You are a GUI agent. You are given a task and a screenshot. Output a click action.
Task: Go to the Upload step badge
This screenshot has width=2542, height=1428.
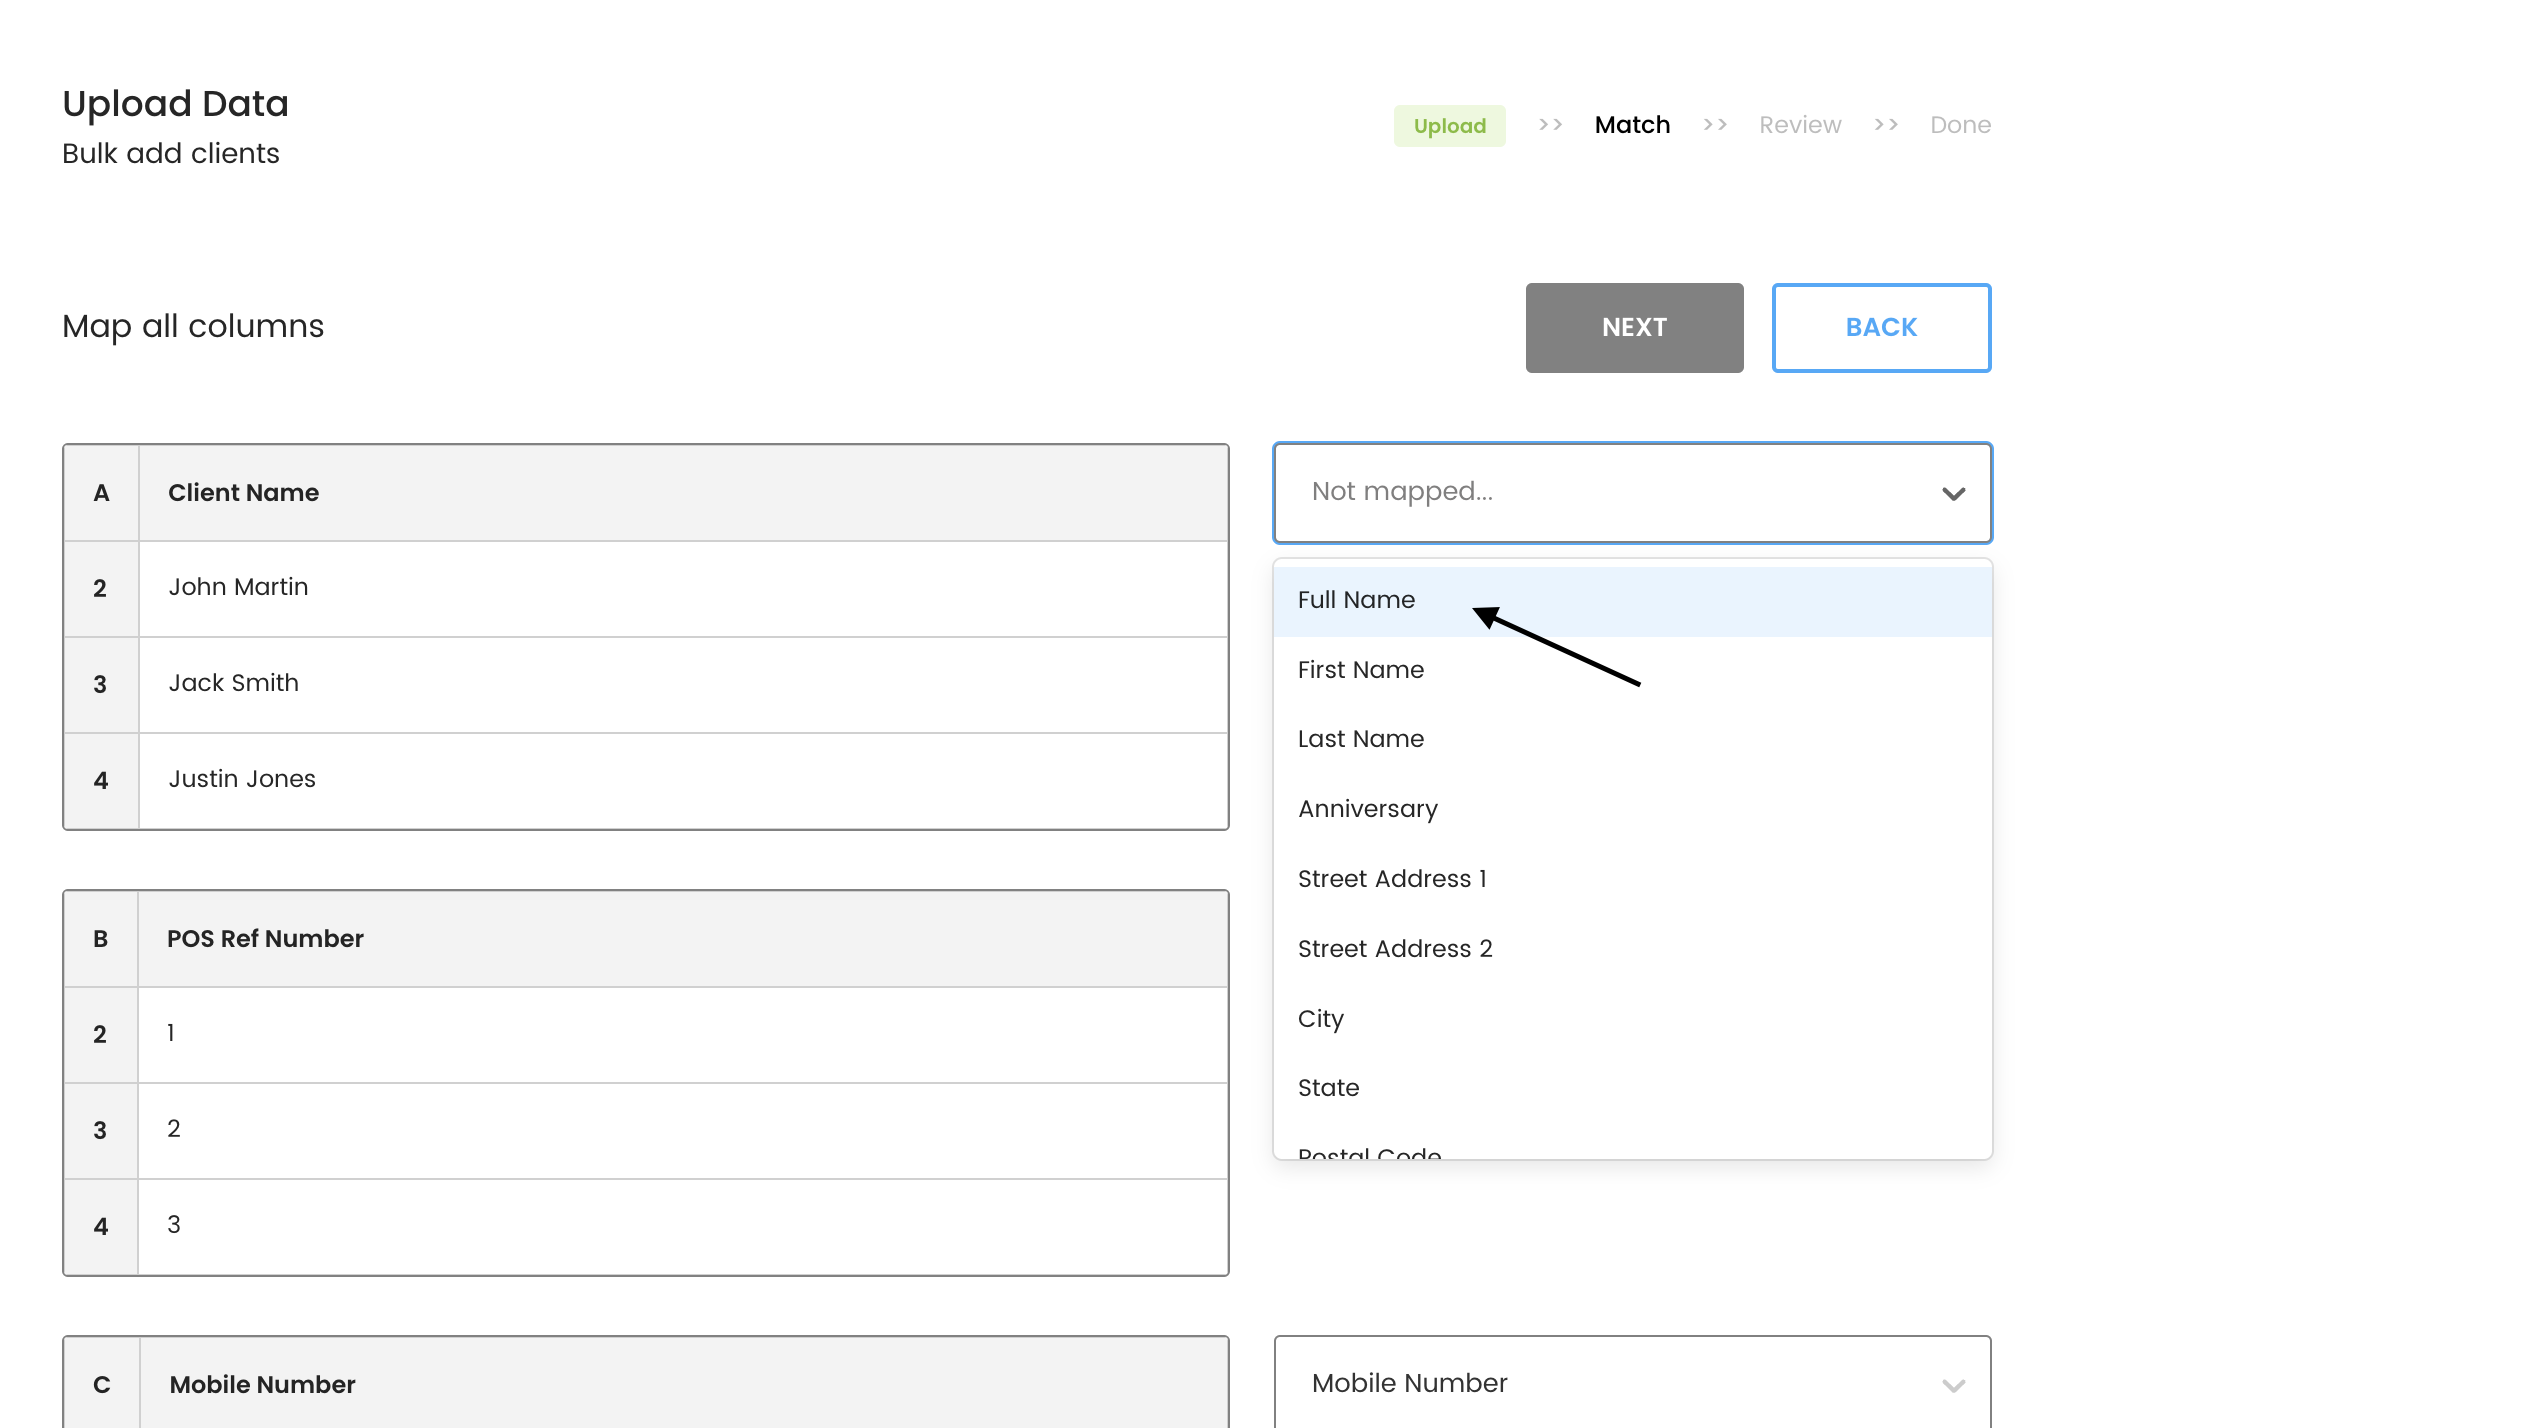1449,126
